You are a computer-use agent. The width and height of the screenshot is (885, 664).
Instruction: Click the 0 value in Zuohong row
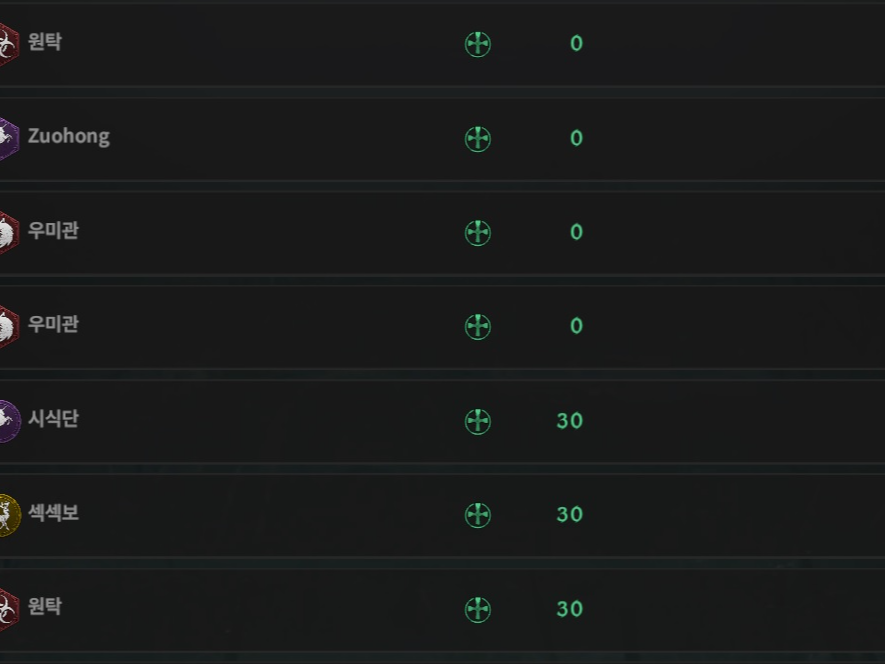[x=576, y=138]
